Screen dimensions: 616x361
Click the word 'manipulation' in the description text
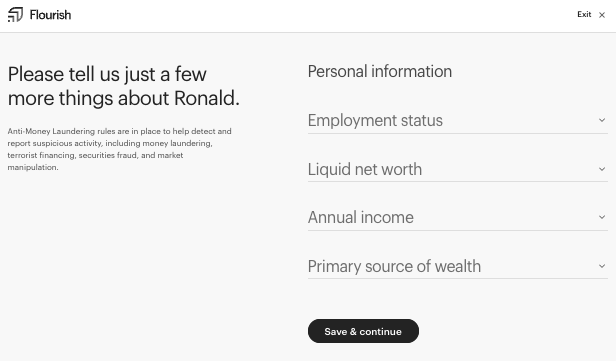tap(32, 167)
